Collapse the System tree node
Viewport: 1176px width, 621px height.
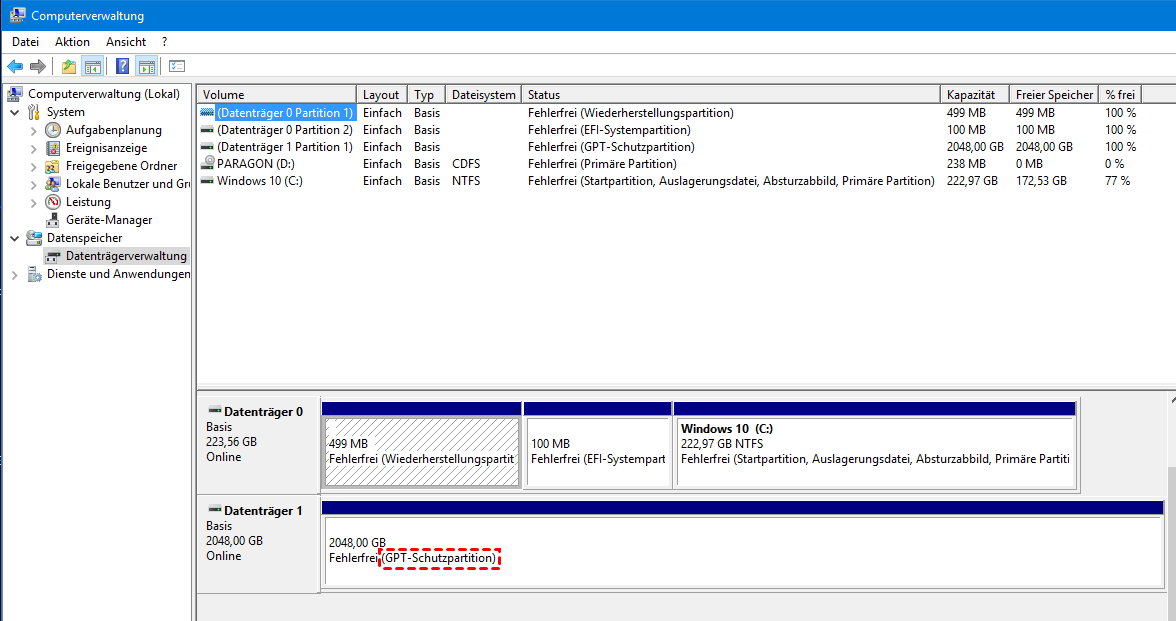pyautogui.click(x=15, y=113)
